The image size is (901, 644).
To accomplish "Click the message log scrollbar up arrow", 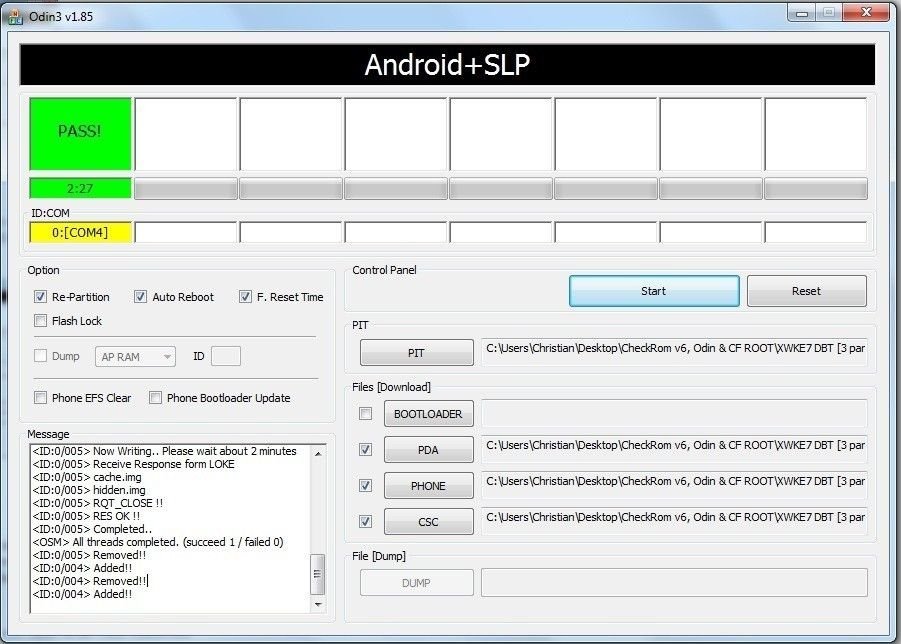I will (x=318, y=453).
